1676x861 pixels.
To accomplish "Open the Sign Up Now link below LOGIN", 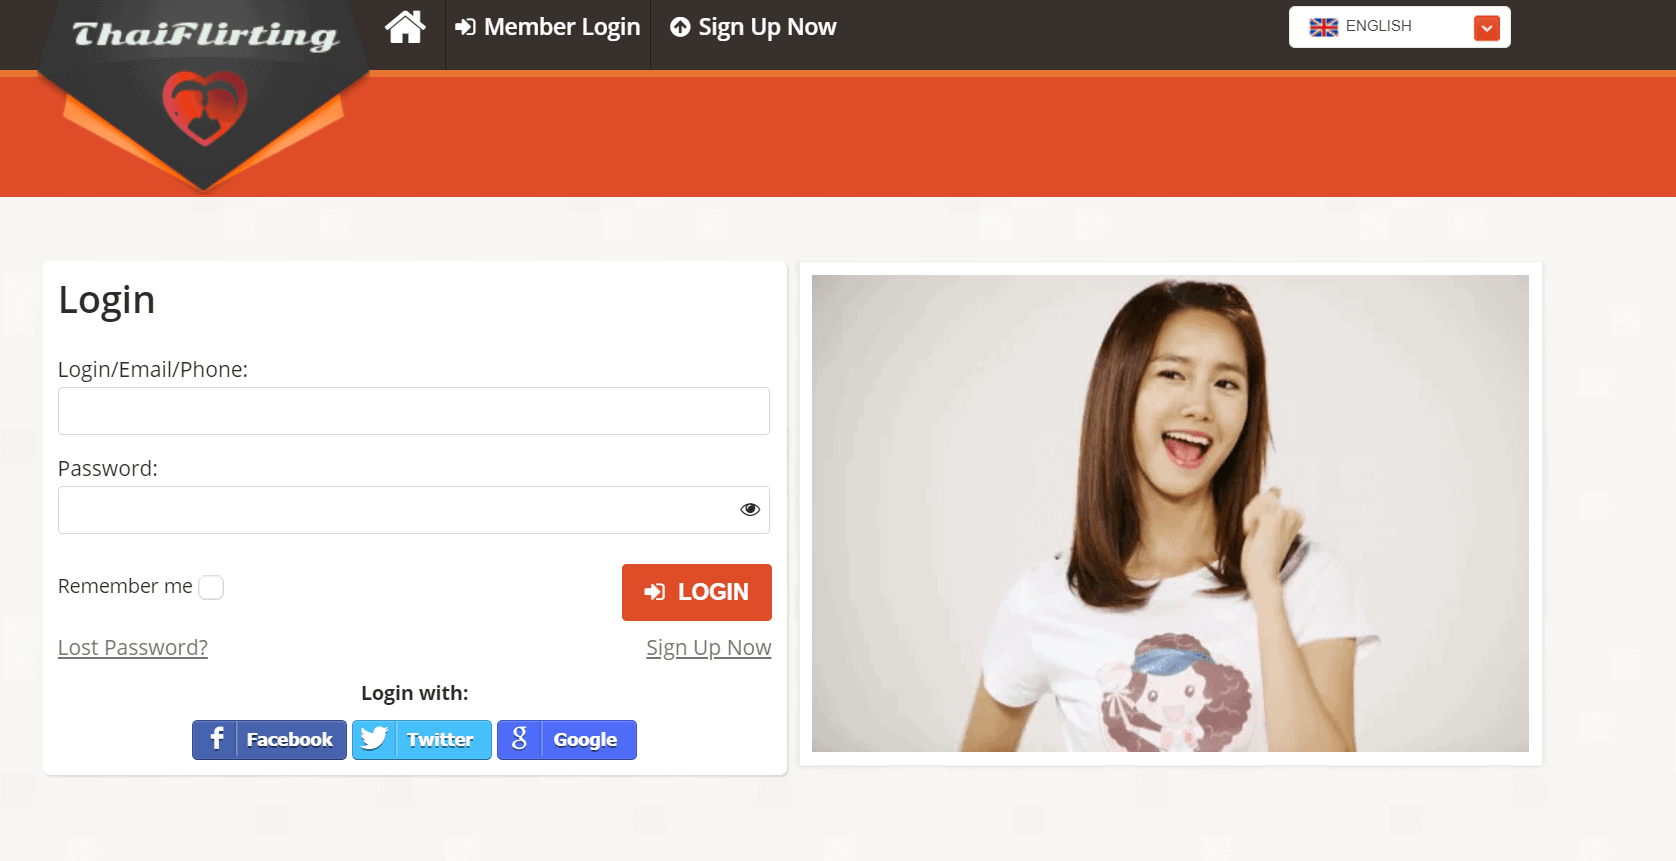I will (x=708, y=648).
